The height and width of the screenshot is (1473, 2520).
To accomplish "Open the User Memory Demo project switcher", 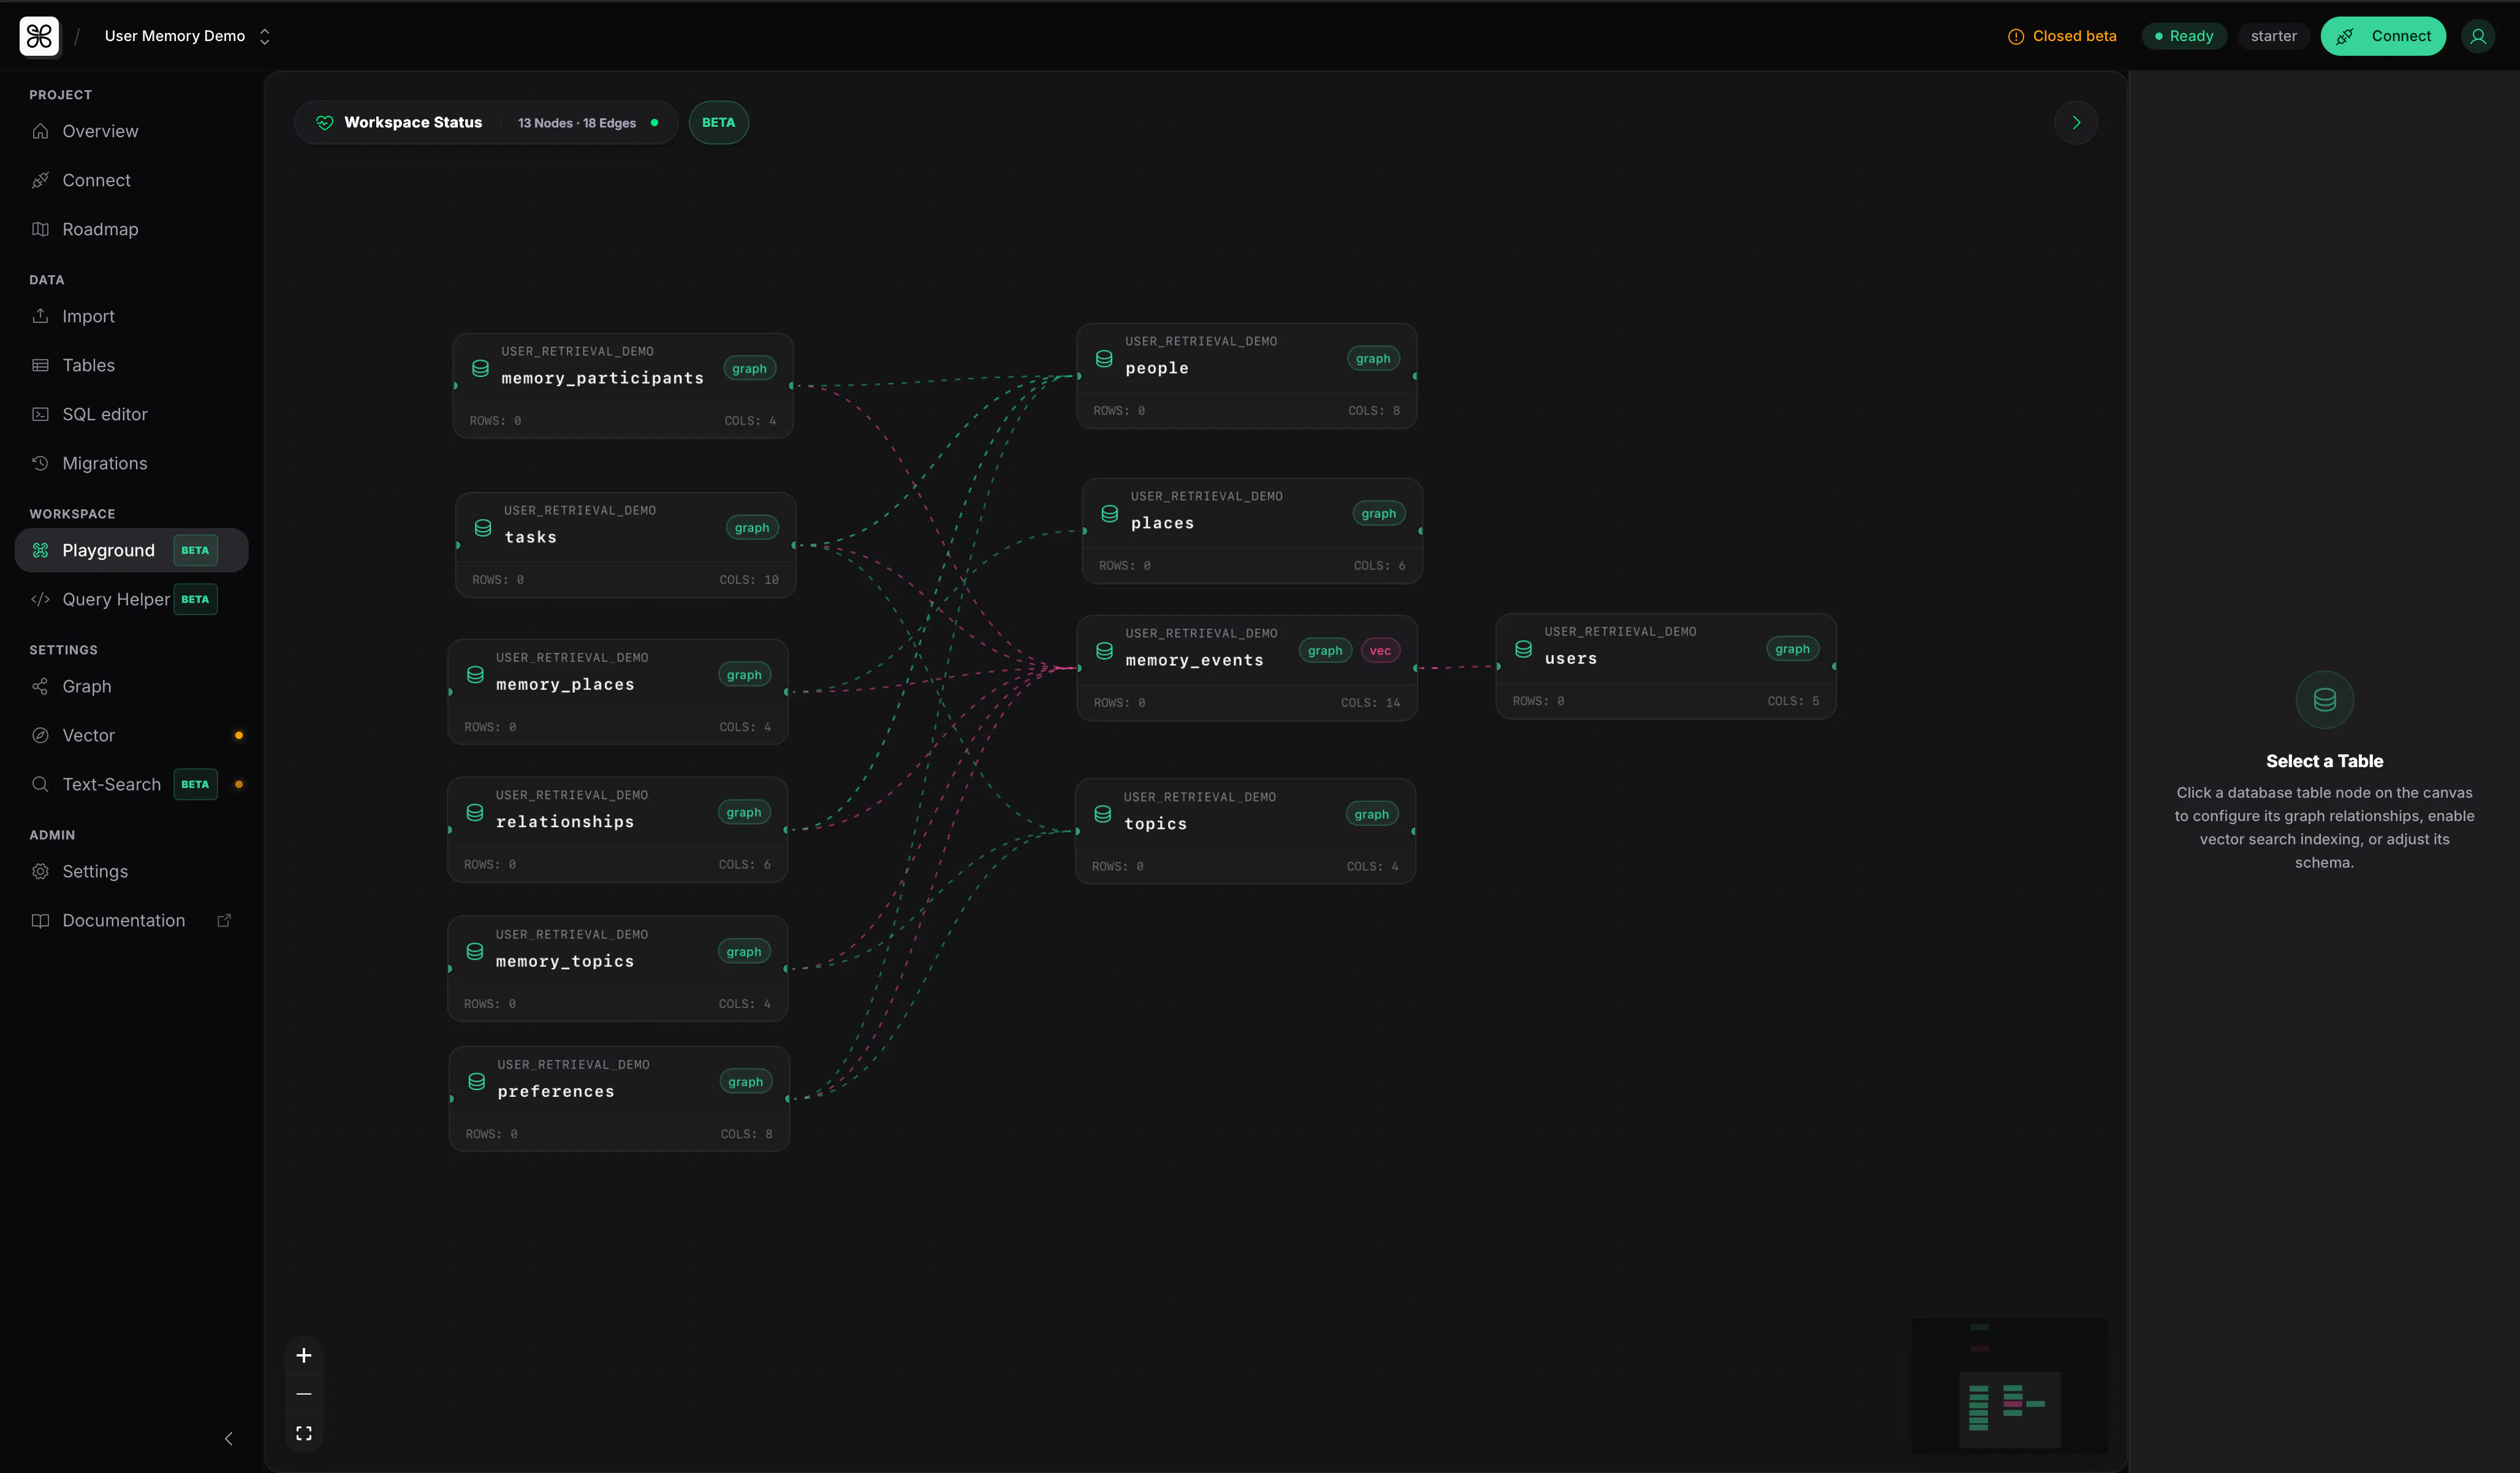I will point(187,36).
